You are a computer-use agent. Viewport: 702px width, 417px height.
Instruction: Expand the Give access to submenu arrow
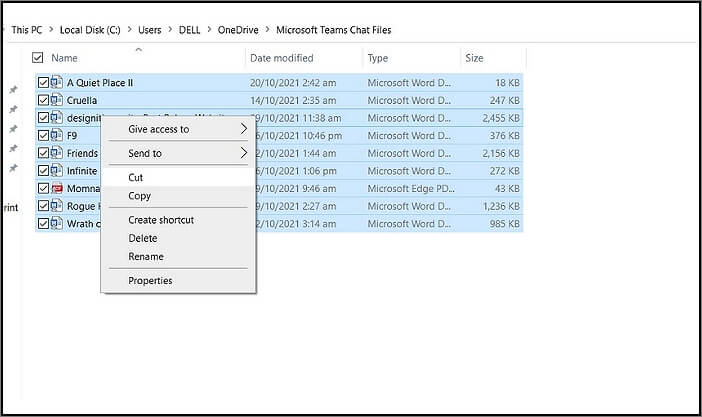(243, 129)
